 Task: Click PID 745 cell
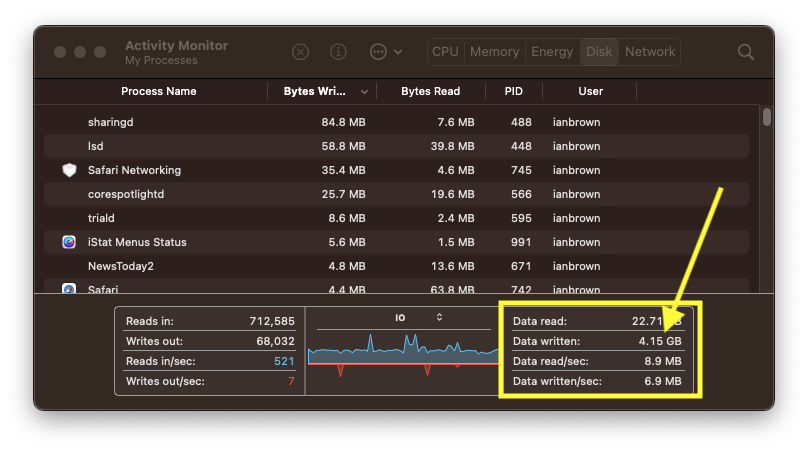[x=521, y=170]
